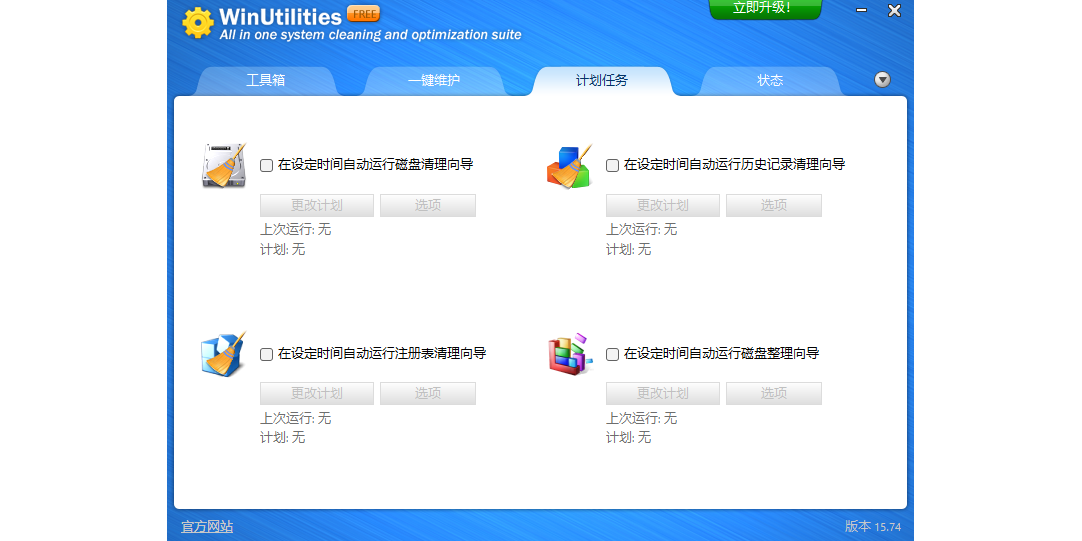Click 选项 for disk cleaner
This screenshot has height=541, width=1082.
(x=428, y=206)
